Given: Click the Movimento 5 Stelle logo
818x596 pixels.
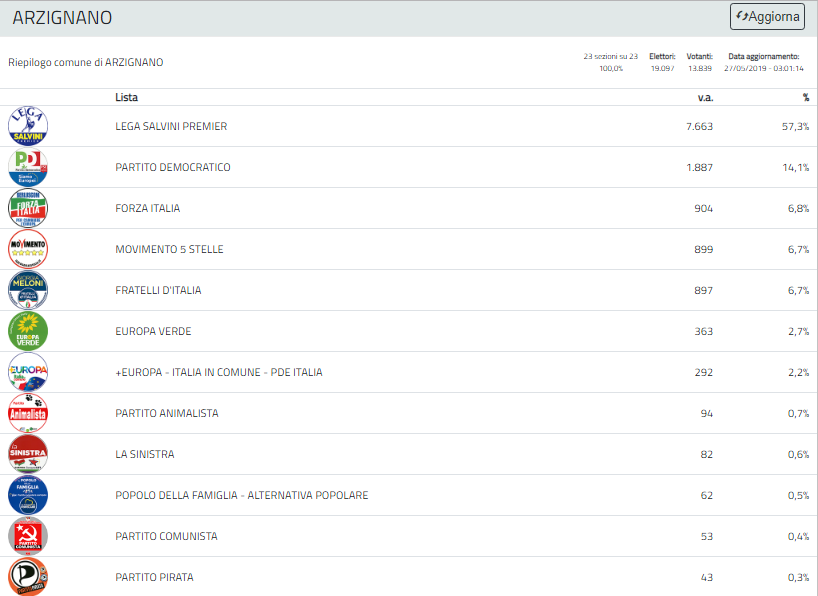Looking at the screenshot, I should pyautogui.click(x=28, y=249).
